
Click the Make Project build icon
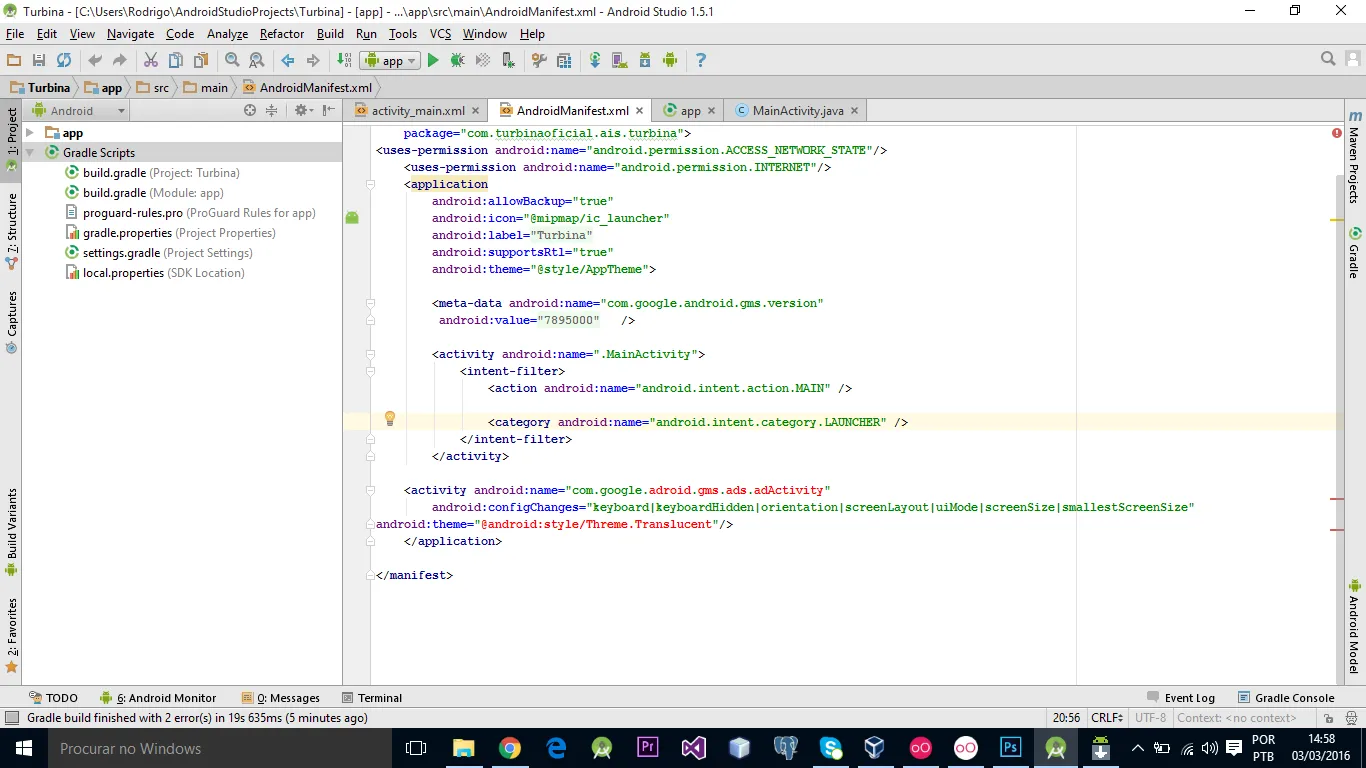point(344,61)
